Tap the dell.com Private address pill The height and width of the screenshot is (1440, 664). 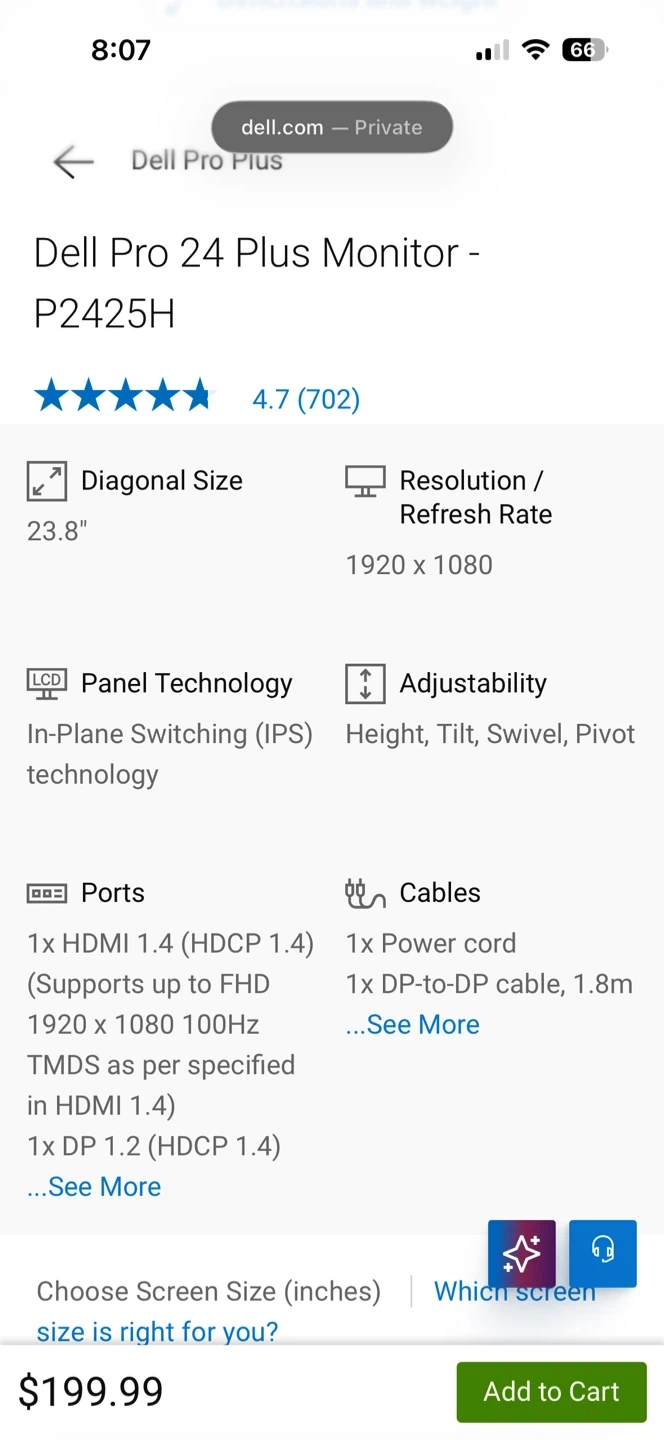[x=332, y=127]
